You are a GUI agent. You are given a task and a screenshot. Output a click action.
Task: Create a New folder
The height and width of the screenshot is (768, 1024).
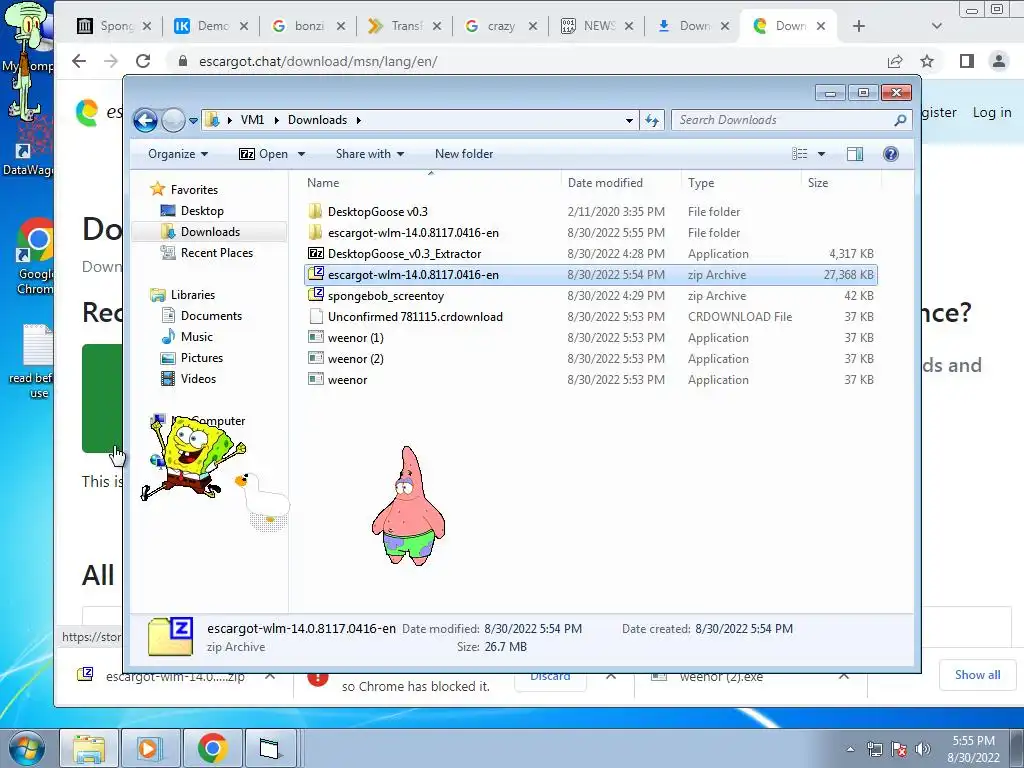[464, 154]
